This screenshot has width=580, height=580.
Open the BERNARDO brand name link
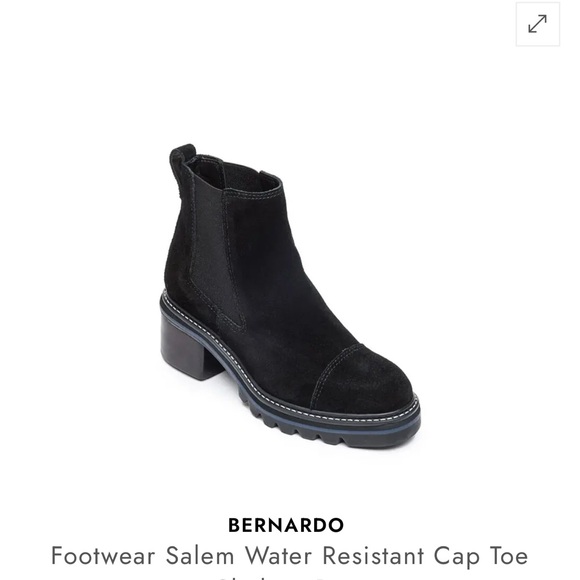point(286,525)
